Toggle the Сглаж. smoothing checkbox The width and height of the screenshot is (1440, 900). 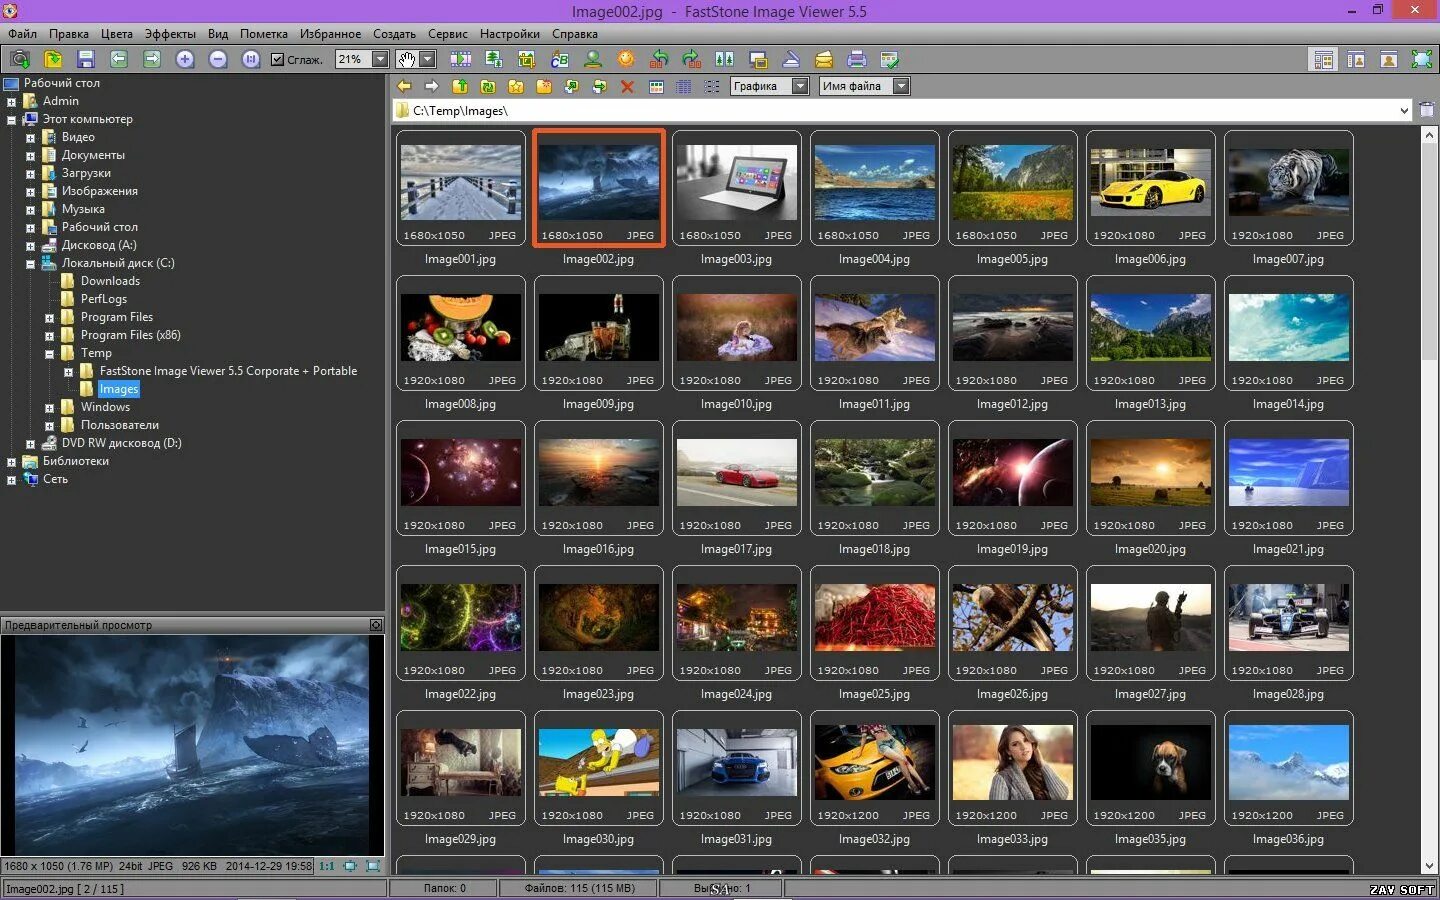[x=278, y=60]
